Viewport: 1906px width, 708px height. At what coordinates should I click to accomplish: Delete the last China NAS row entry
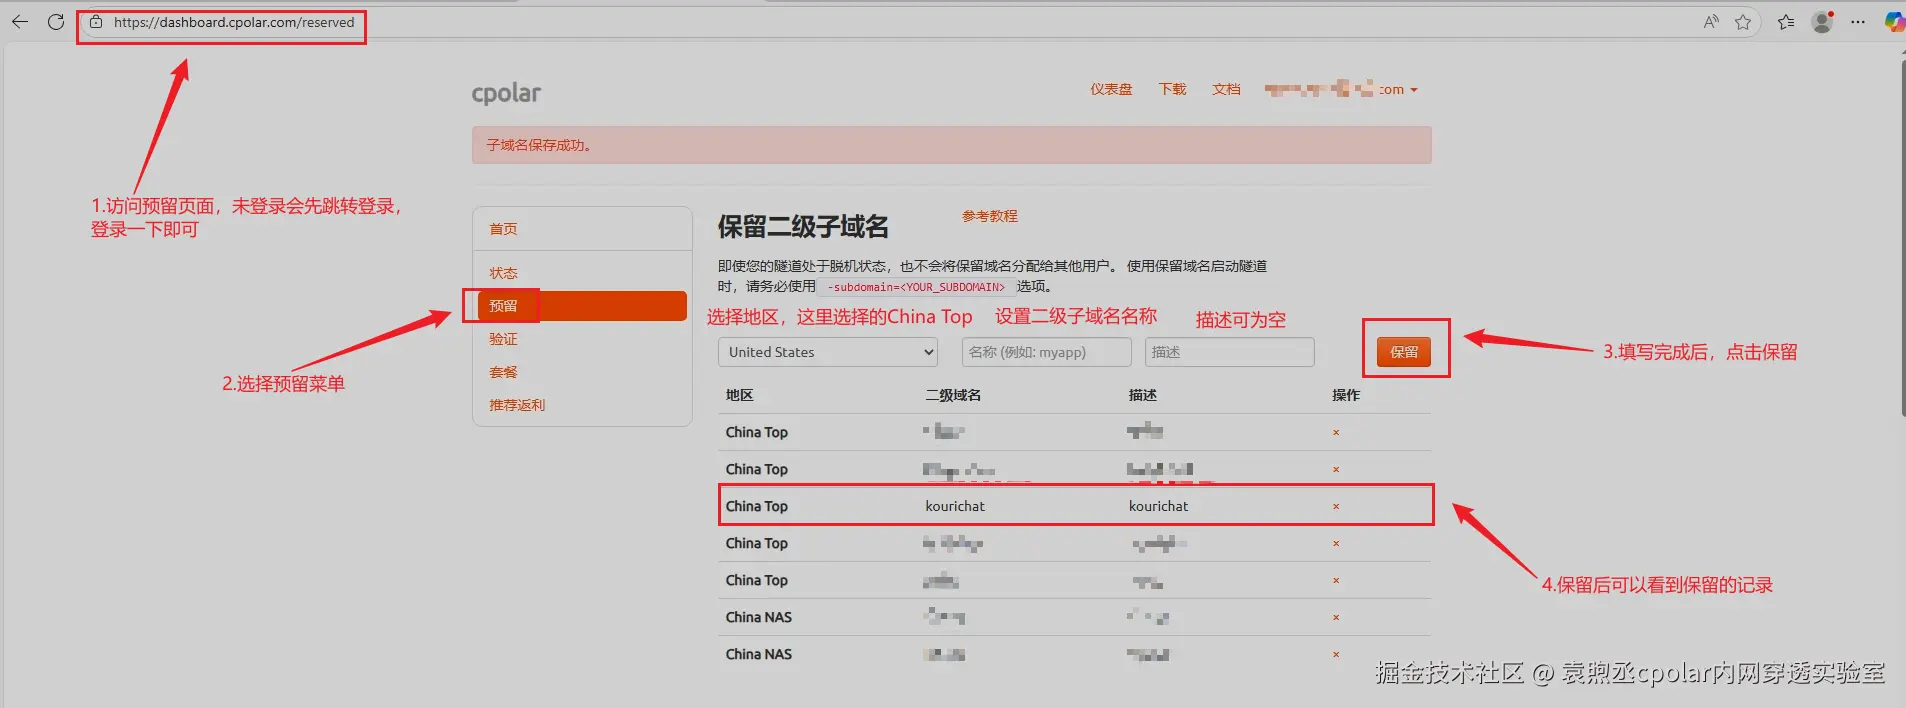pyautogui.click(x=1336, y=655)
